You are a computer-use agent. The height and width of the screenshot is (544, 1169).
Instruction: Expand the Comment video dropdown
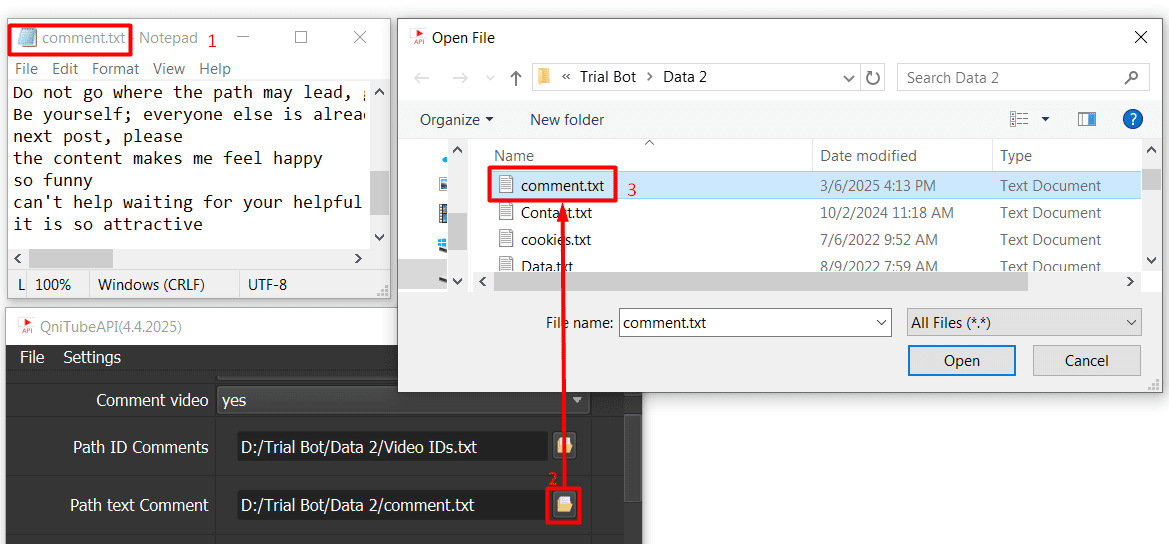pyautogui.click(x=576, y=400)
